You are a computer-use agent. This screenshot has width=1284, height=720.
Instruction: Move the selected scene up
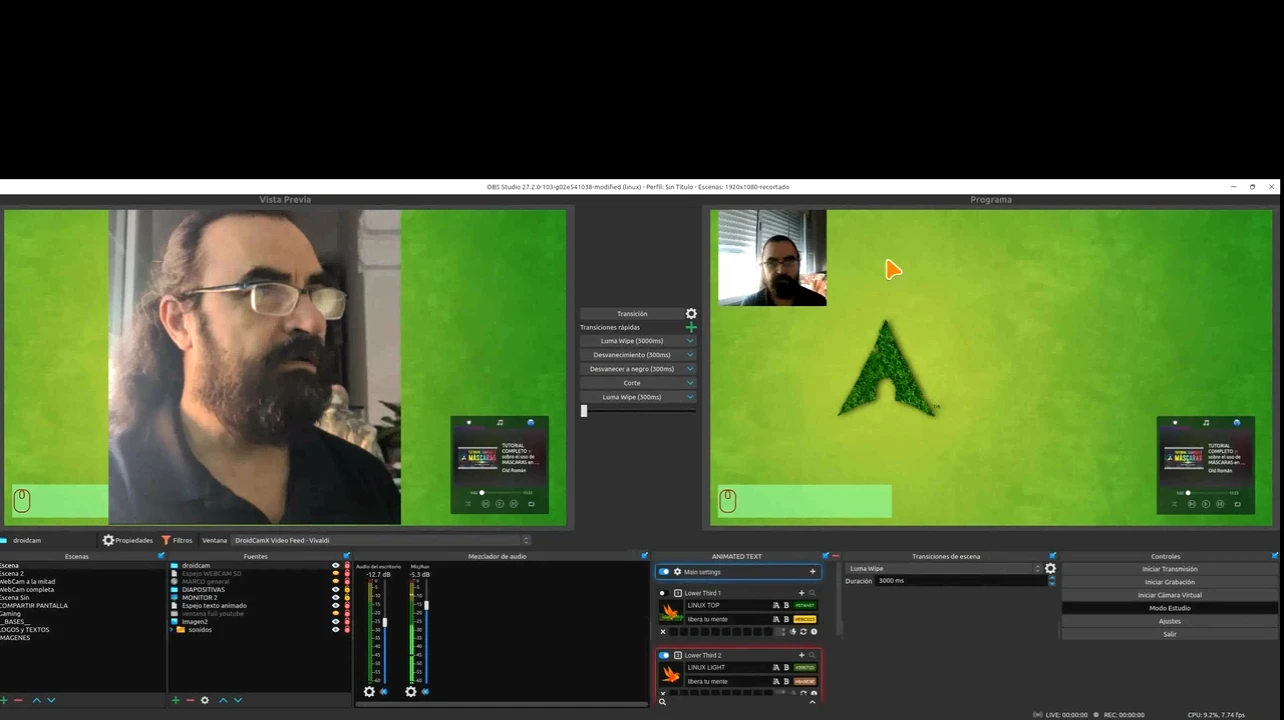[37, 700]
